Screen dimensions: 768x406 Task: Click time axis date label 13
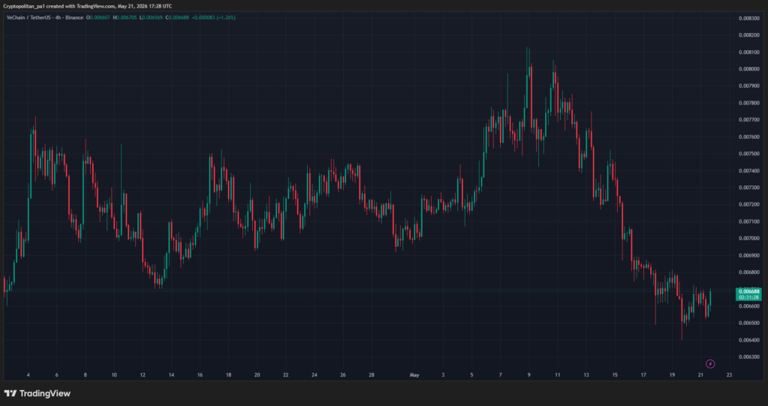click(586, 375)
